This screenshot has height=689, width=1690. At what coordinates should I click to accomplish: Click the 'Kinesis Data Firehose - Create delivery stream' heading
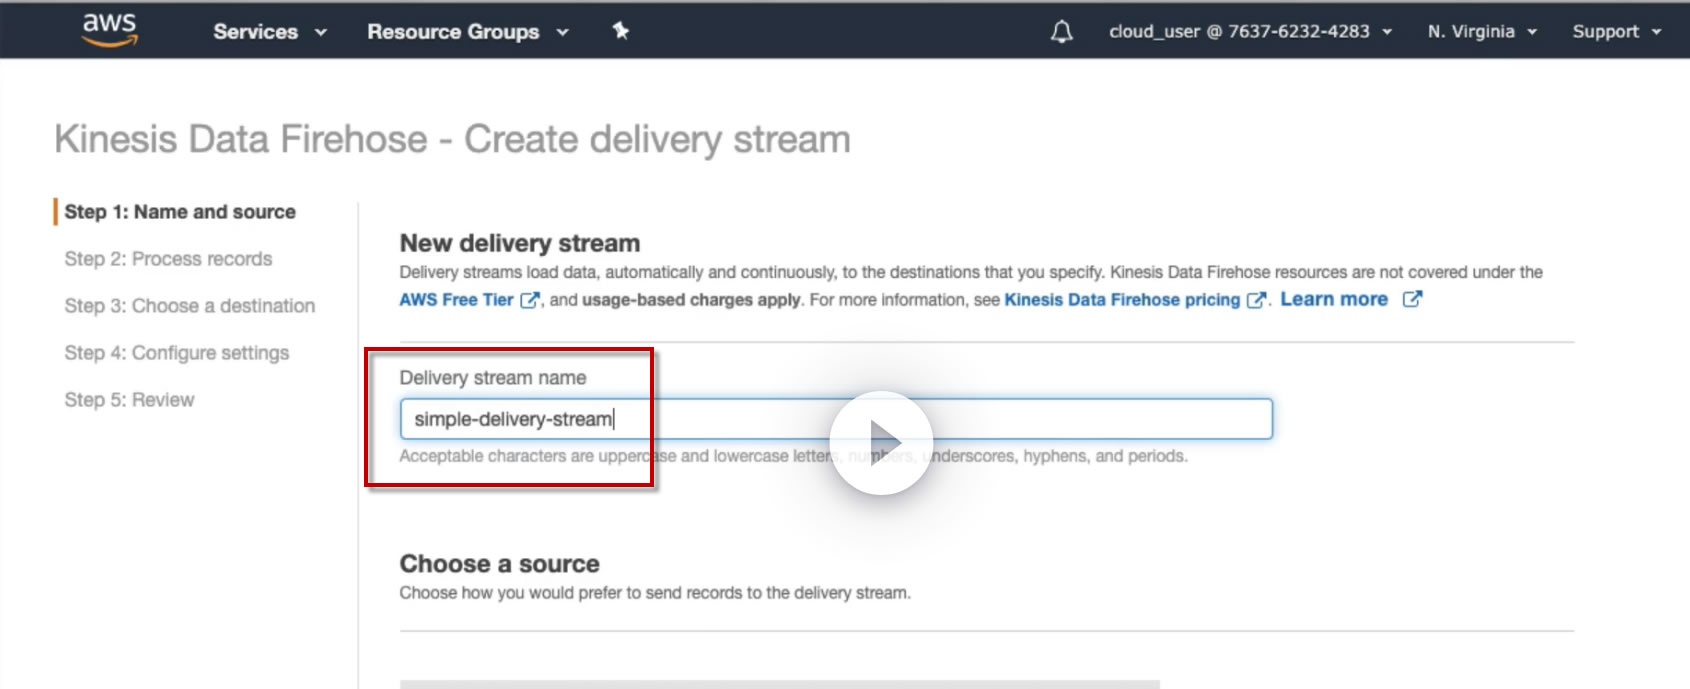click(x=452, y=139)
